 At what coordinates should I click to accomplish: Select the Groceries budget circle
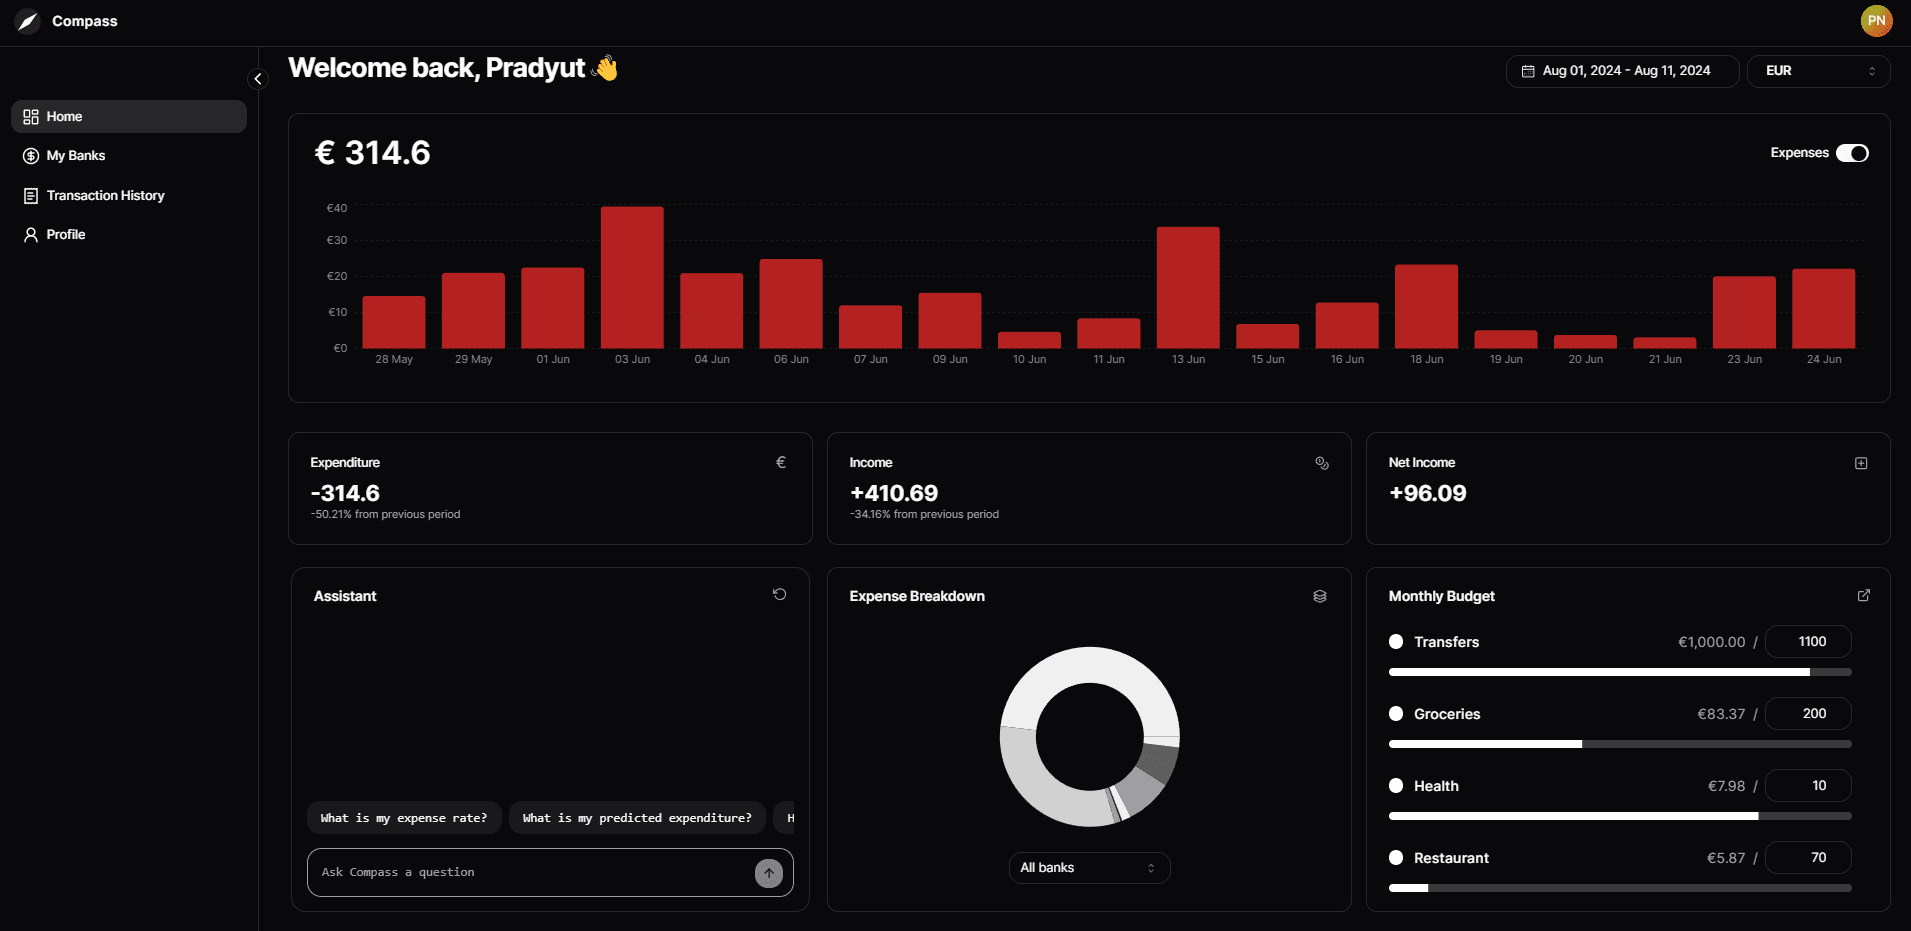1396,714
